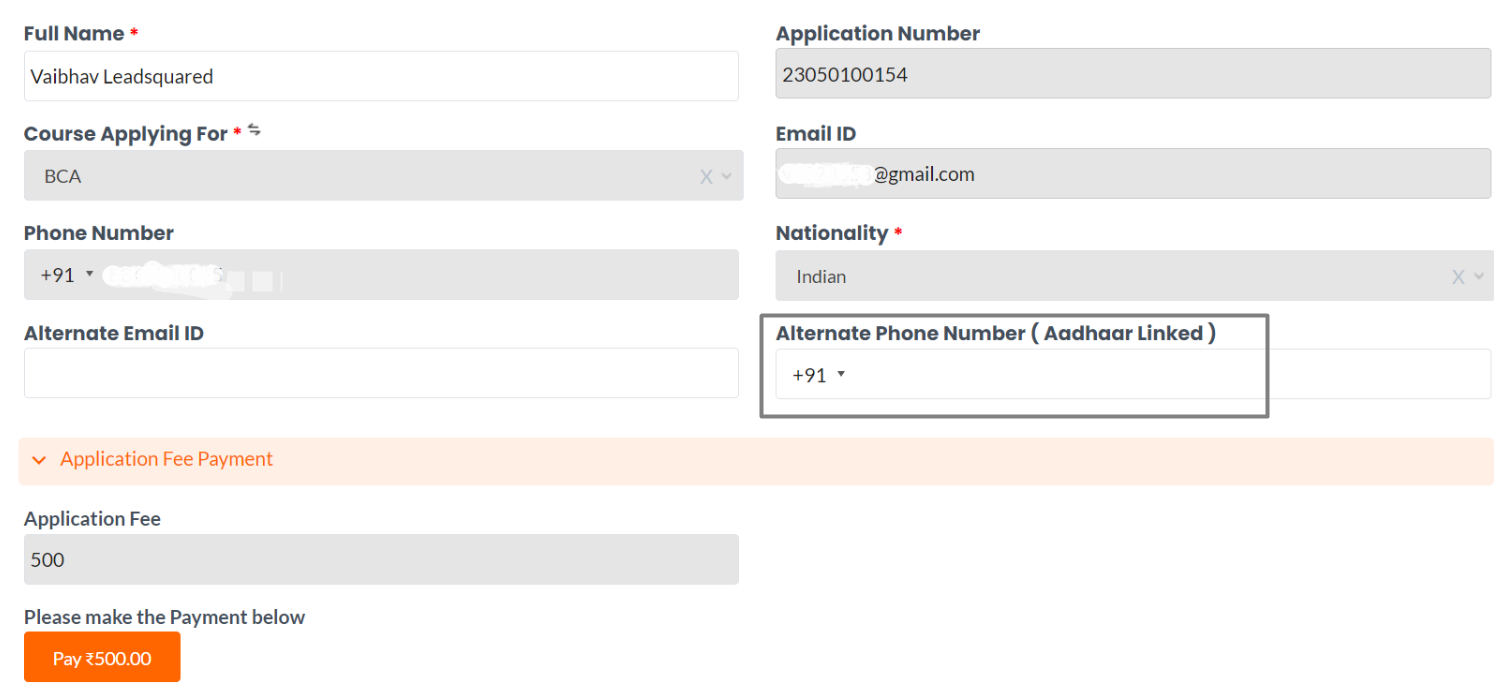Image resolution: width=1494 pixels, height=683 pixels.
Task: Click the swap icon beside Course Applying For
Action: point(254,130)
